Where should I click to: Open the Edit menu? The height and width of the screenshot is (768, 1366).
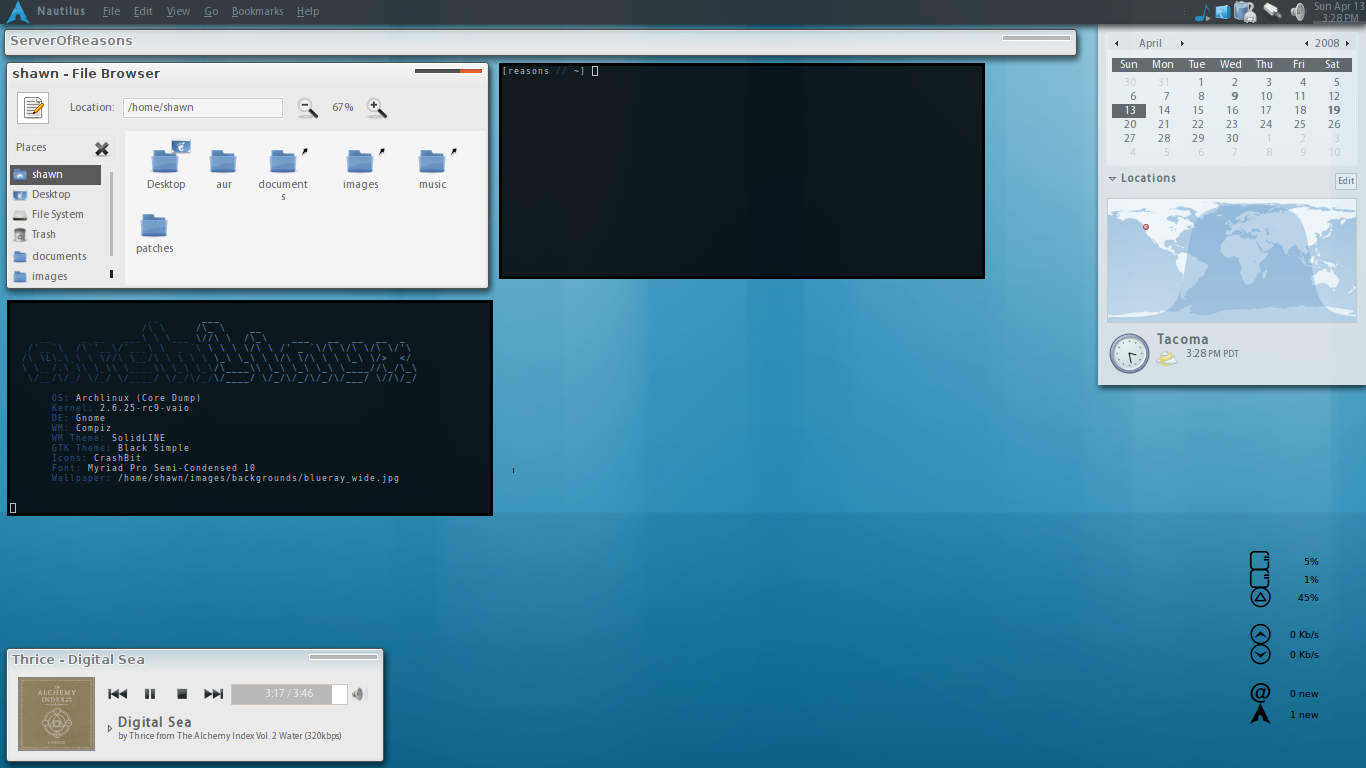coord(143,11)
